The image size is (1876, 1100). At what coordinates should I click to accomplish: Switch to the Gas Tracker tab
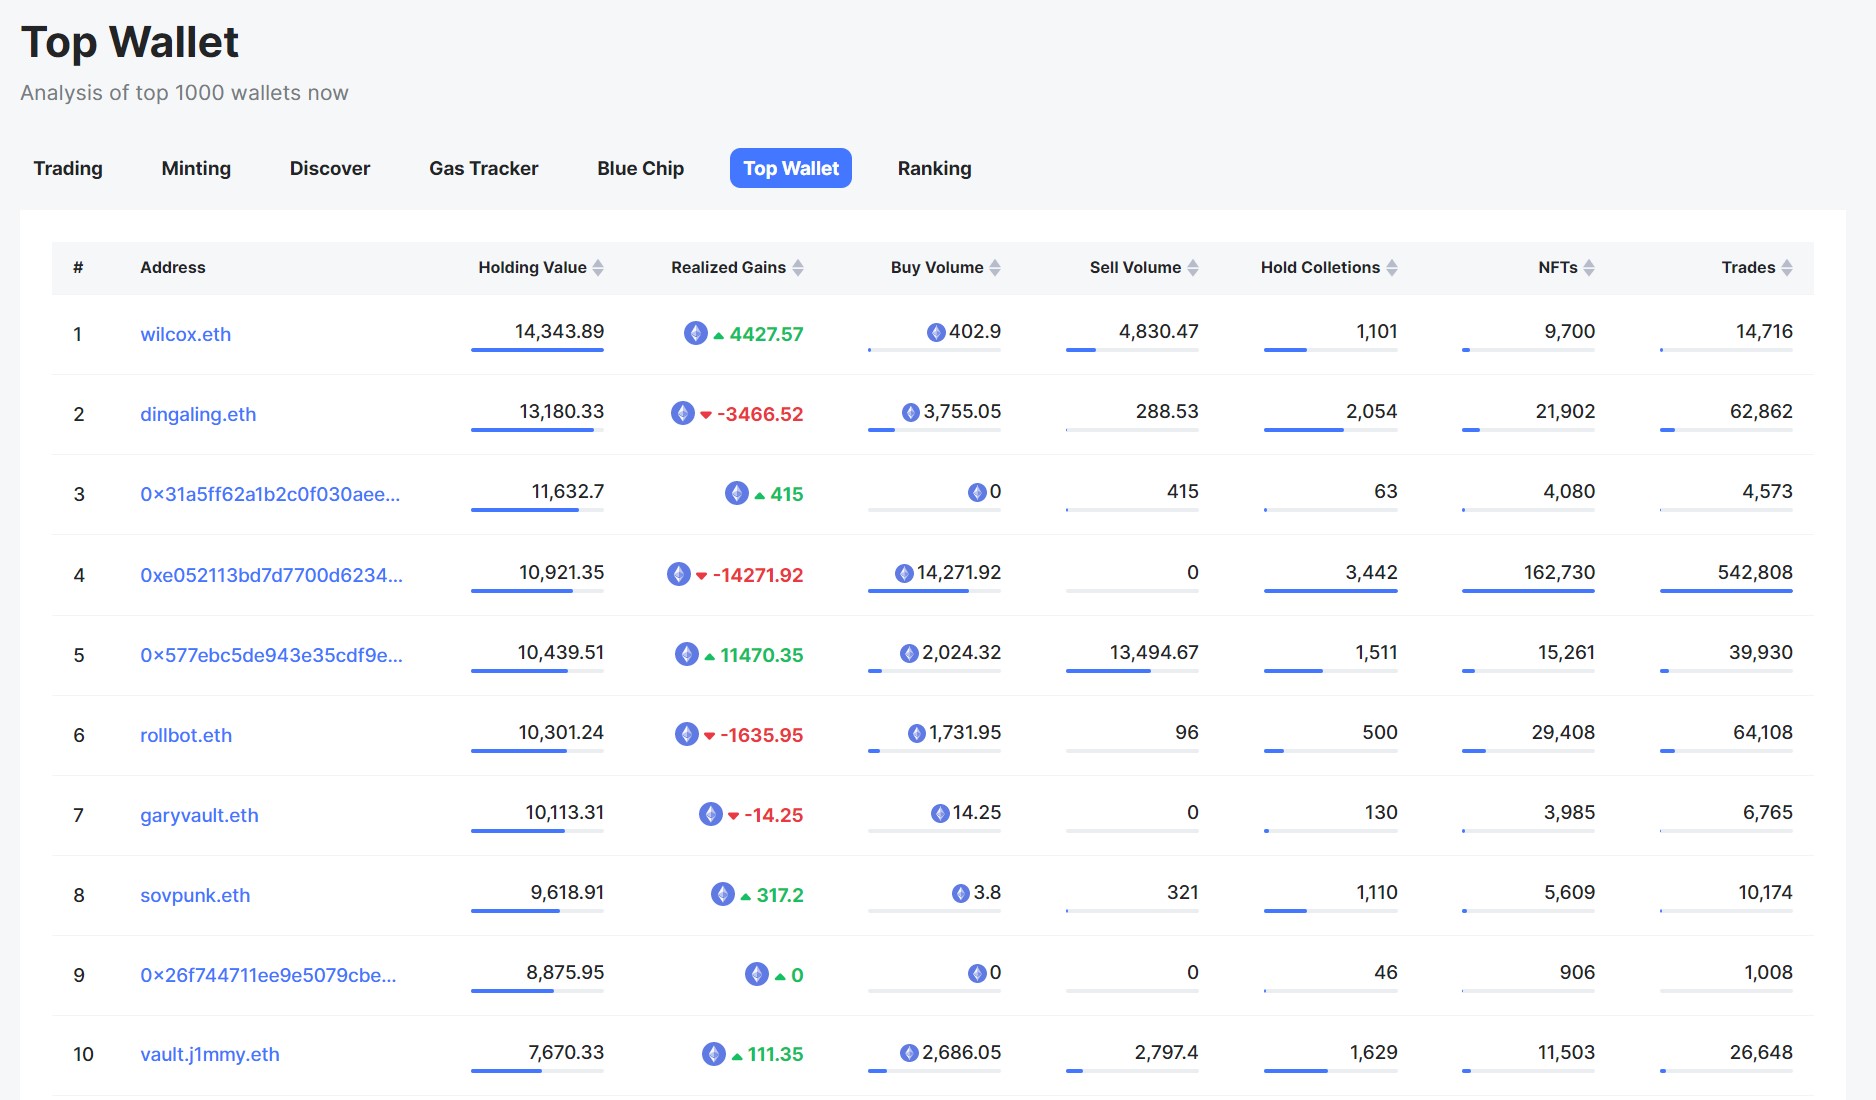pos(483,168)
